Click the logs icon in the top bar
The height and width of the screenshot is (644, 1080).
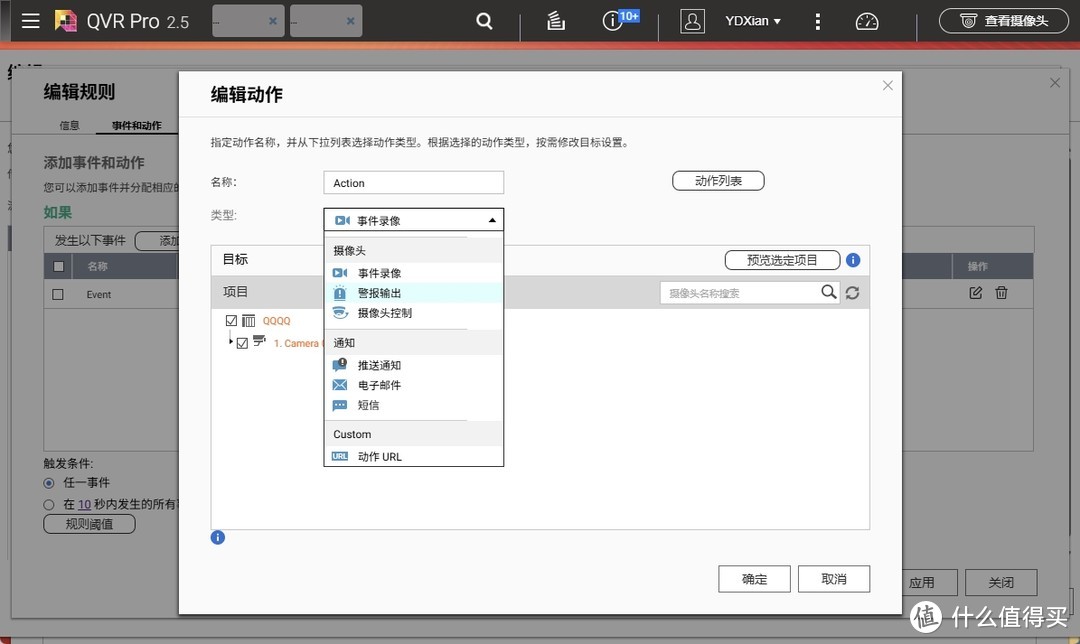coord(556,20)
